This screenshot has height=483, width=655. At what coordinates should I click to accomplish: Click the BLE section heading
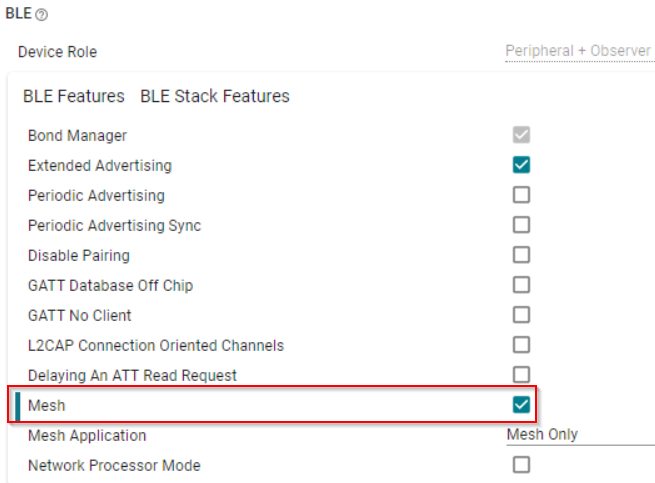tap(19, 16)
